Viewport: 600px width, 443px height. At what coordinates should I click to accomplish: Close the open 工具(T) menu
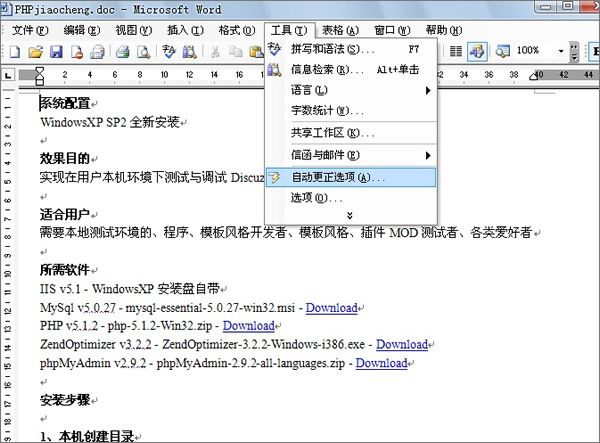click(x=289, y=30)
